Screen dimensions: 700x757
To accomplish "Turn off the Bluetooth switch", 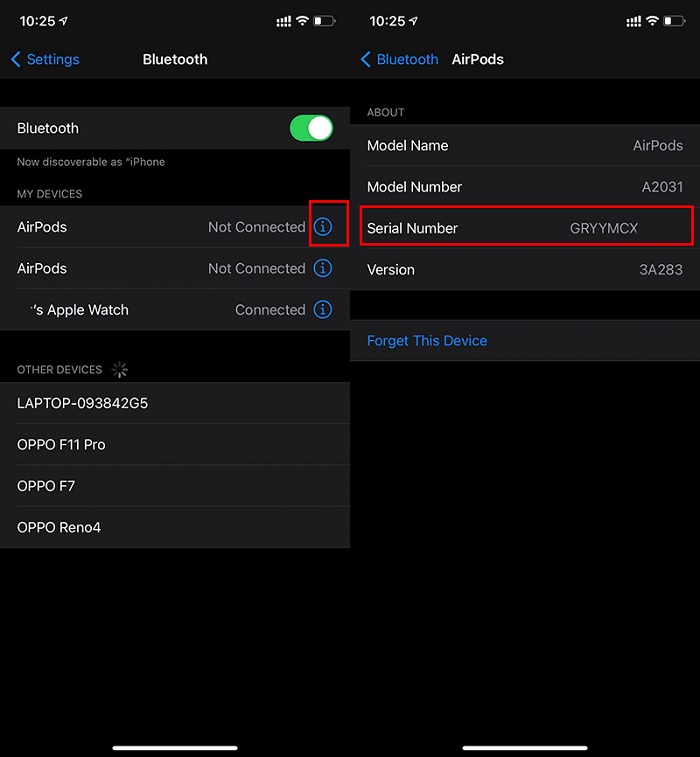I will (311, 128).
